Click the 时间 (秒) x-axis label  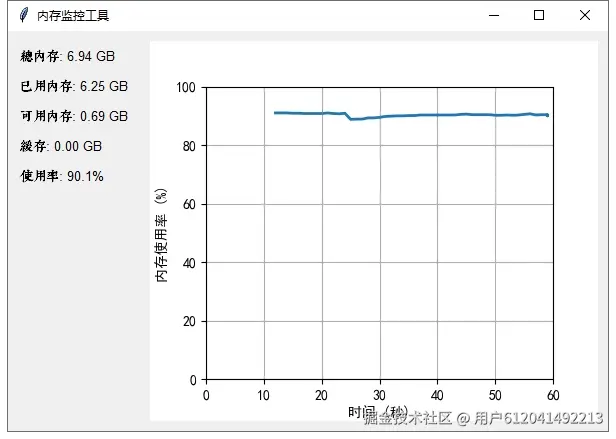[378, 412]
